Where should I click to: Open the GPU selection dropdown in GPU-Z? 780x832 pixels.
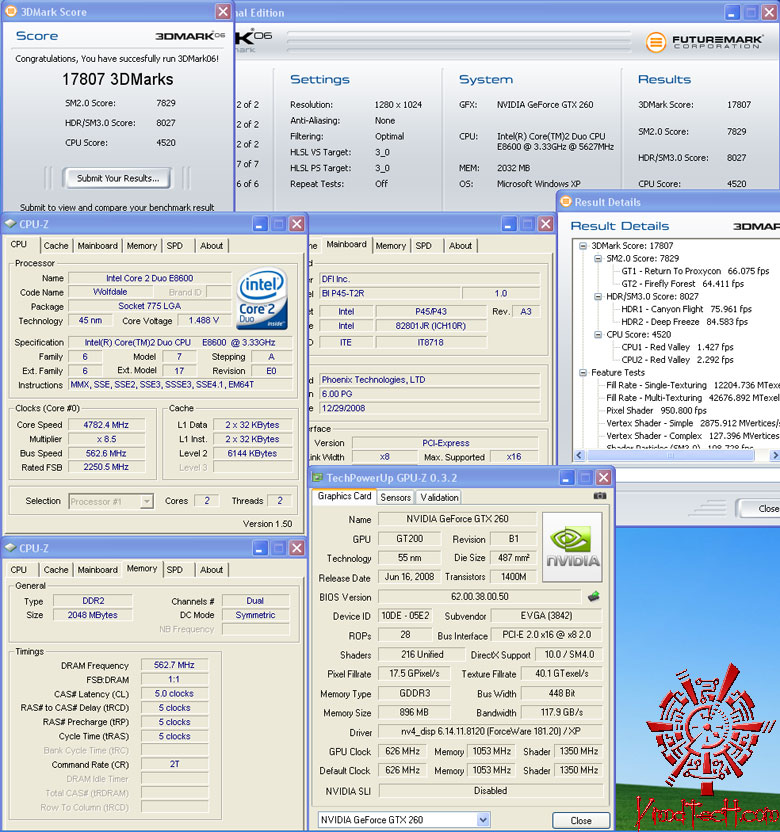[x=482, y=820]
